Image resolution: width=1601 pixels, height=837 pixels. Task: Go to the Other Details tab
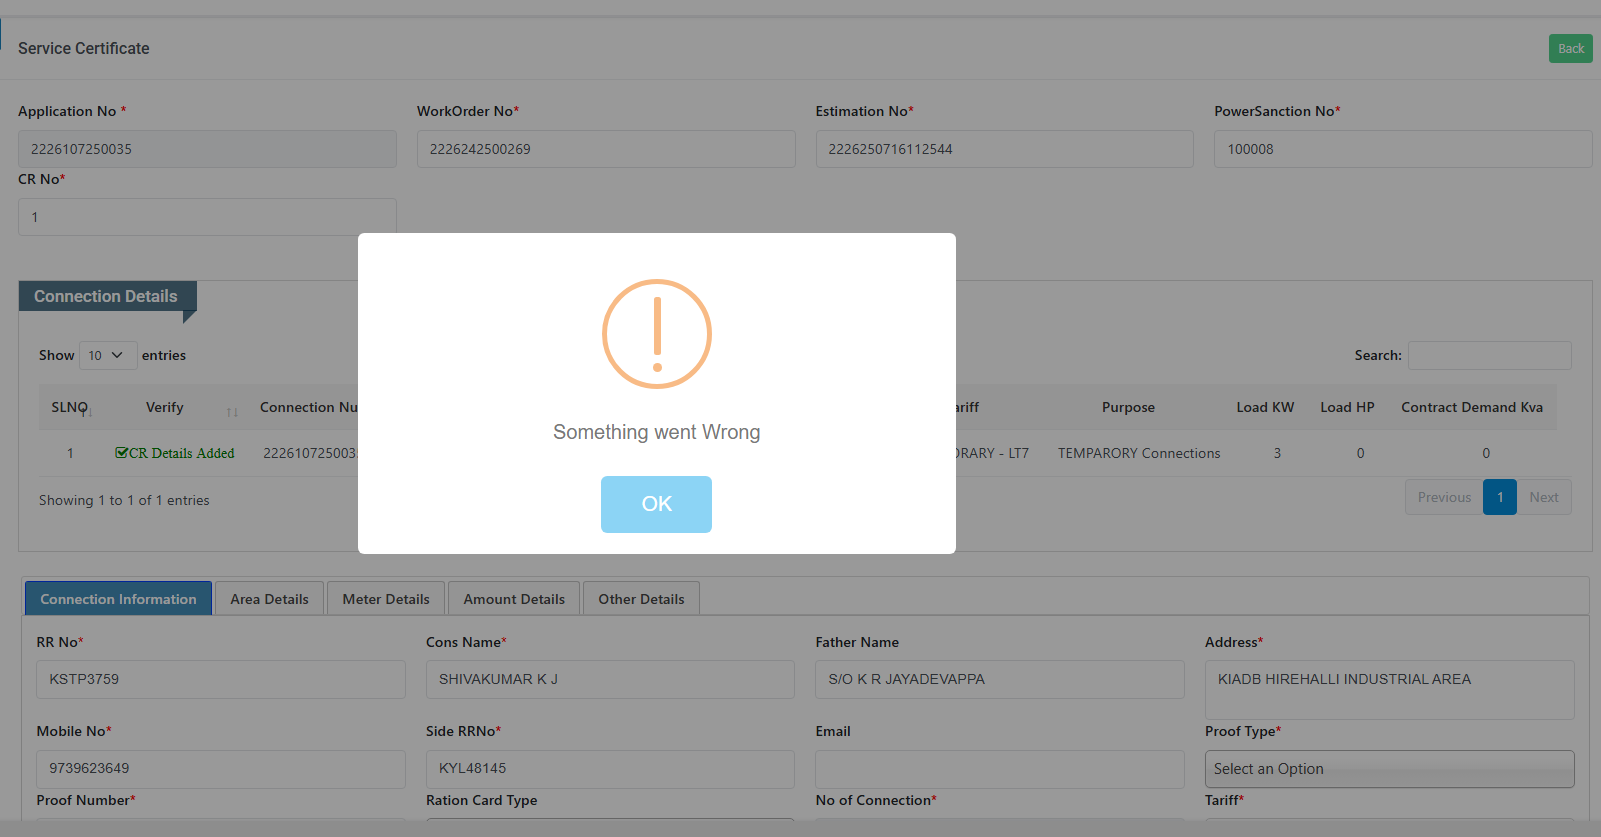(641, 599)
